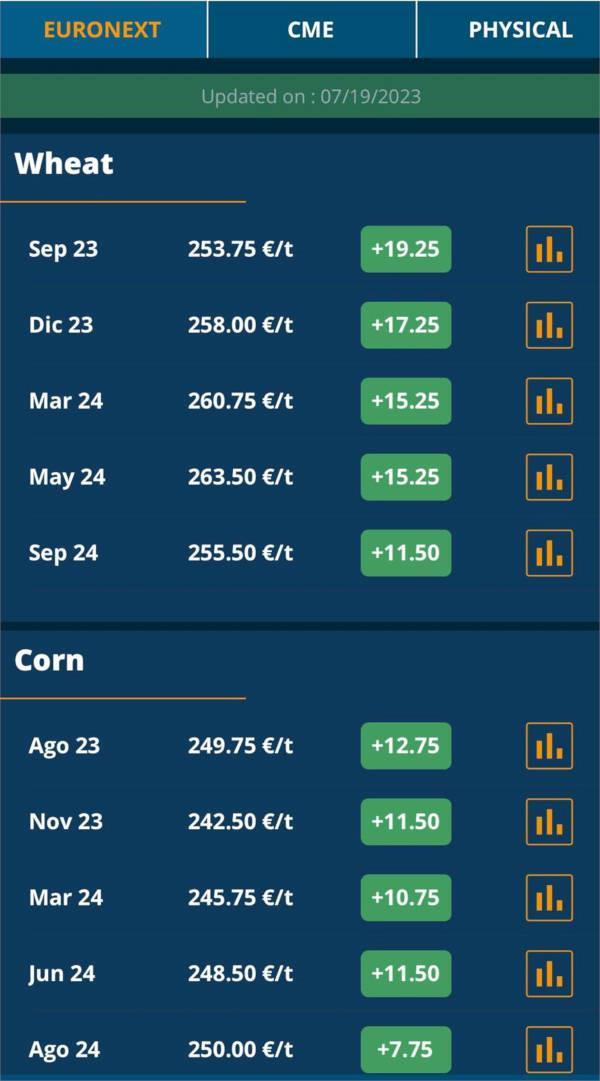Tap the Wheat Dic 23 price 258.00 €/t
This screenshot has width=600, height=1081.
(240, 325)
